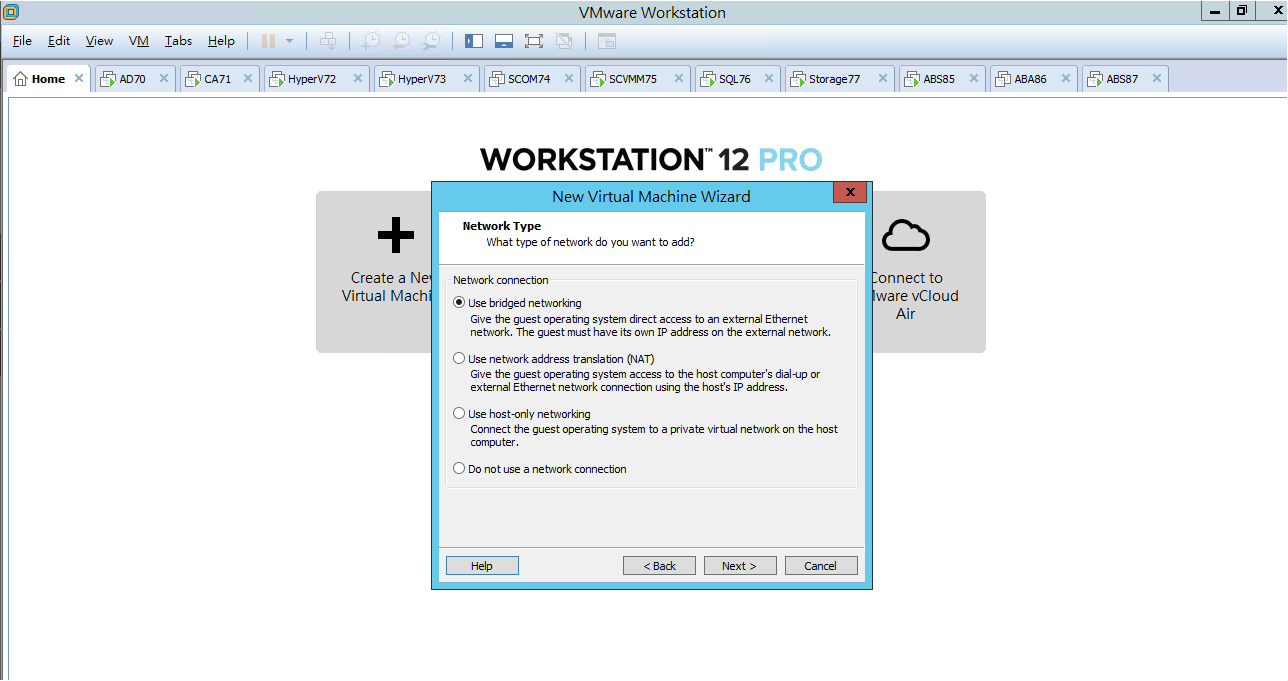The width and height of the screenshot is (1288, 681).
Task: Click the Next > button
Action: pyautogui.click(x=739, y=566)
